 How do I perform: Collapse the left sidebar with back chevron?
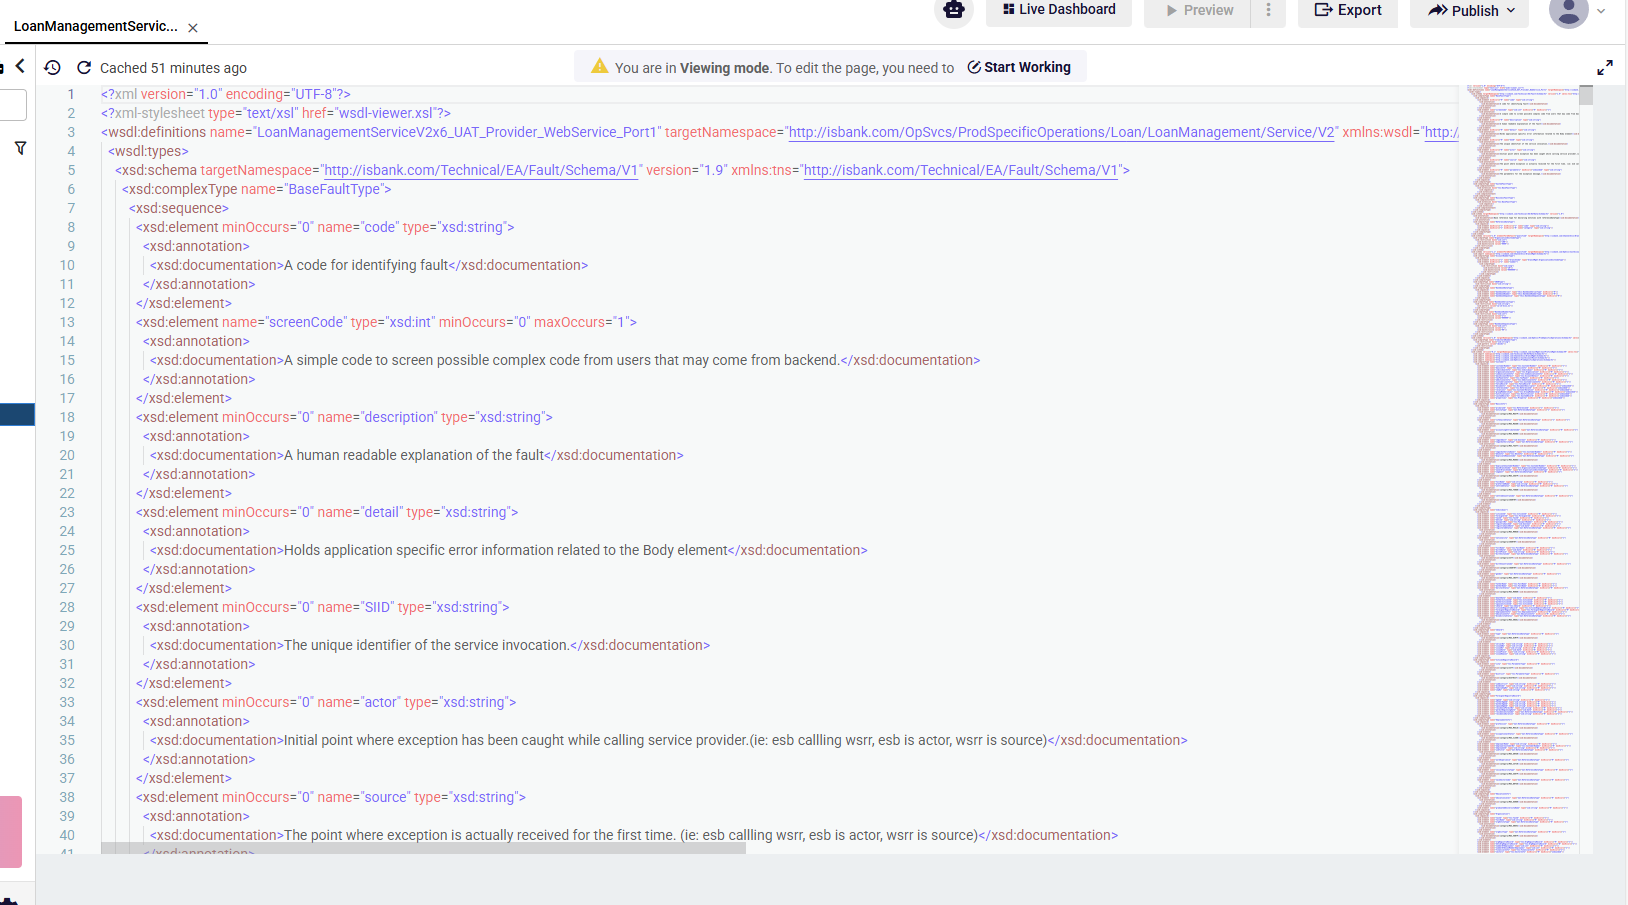(20, 66)
